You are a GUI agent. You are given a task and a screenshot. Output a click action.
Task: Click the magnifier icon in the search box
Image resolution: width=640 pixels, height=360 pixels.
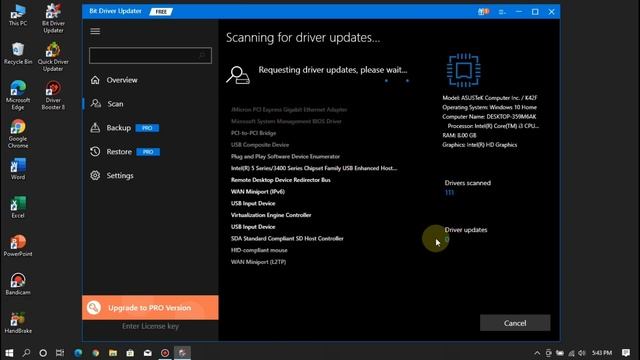tap(202, 56)
